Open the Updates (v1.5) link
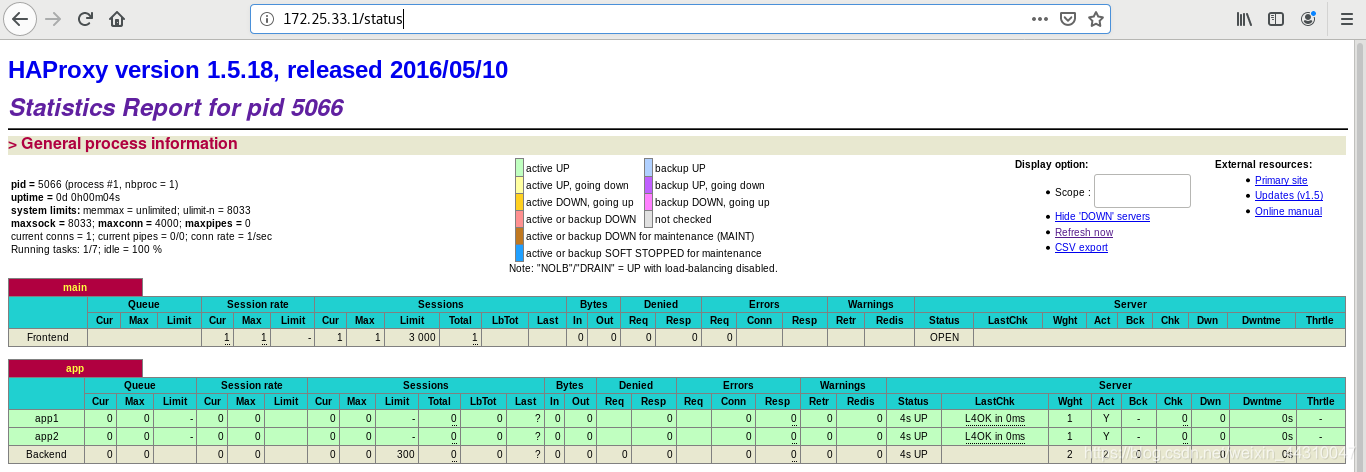This screenshot has width=1366, height=472. coord(1289,195)
